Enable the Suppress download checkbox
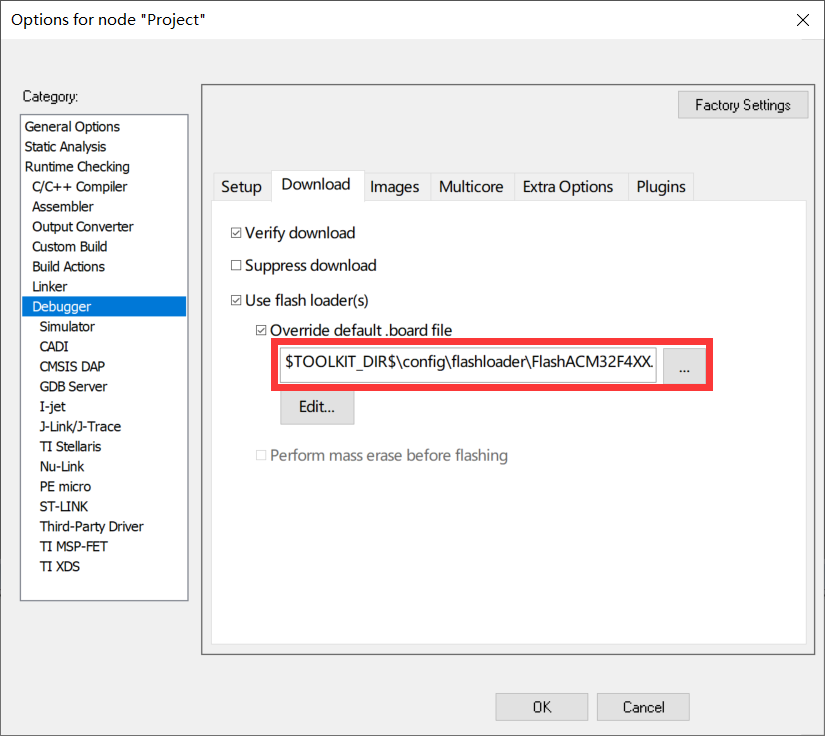Image resolution: width=825 pixels, height=736 pixels. coord(236,266)
